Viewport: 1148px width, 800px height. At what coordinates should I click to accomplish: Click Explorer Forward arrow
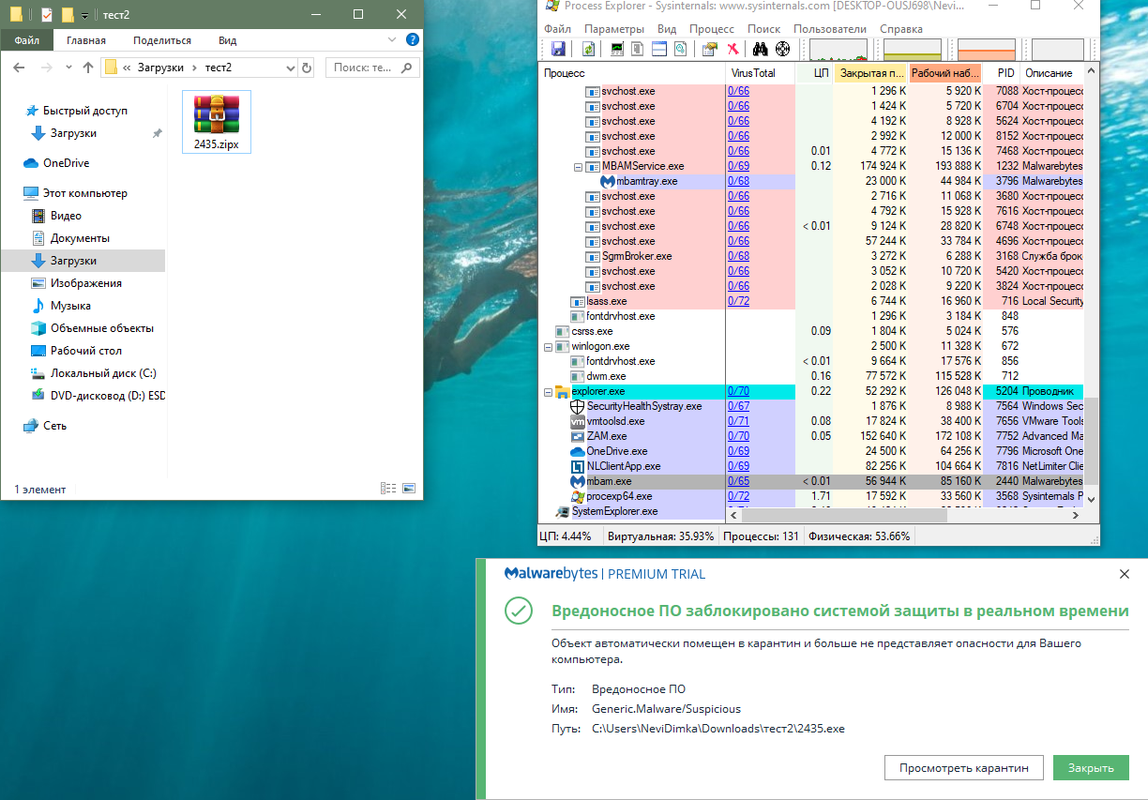(46, 67)
